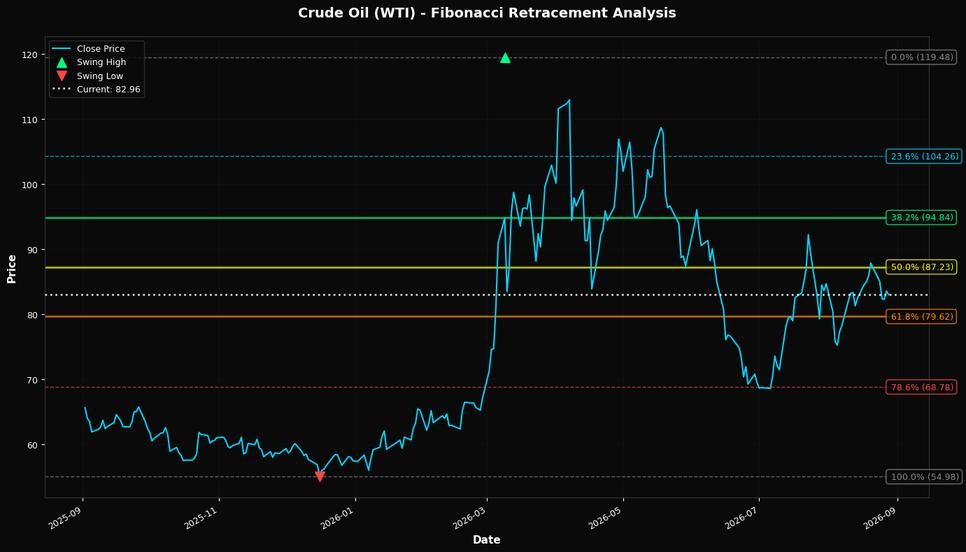Click Close Price line sample in legend
966x552 pixels.
click(x=62, y=49)
